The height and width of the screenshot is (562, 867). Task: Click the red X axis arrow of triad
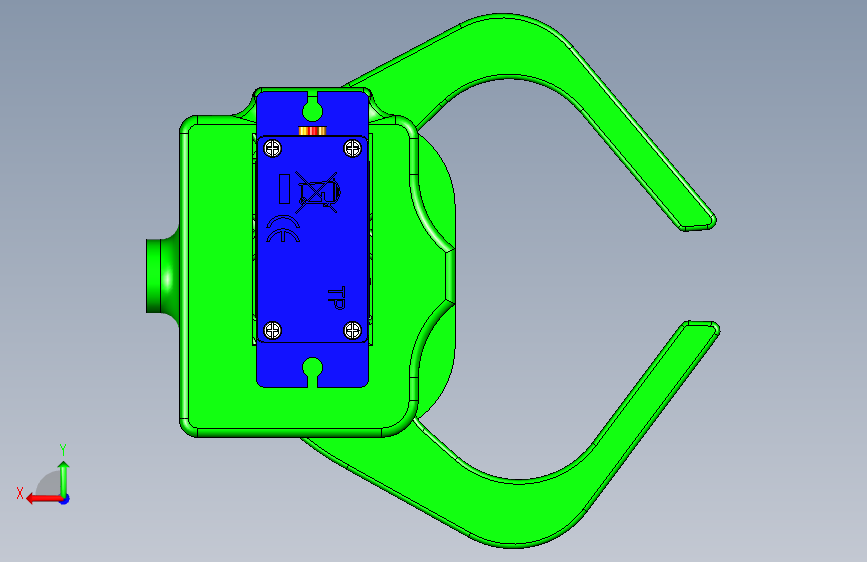point(43,499)
